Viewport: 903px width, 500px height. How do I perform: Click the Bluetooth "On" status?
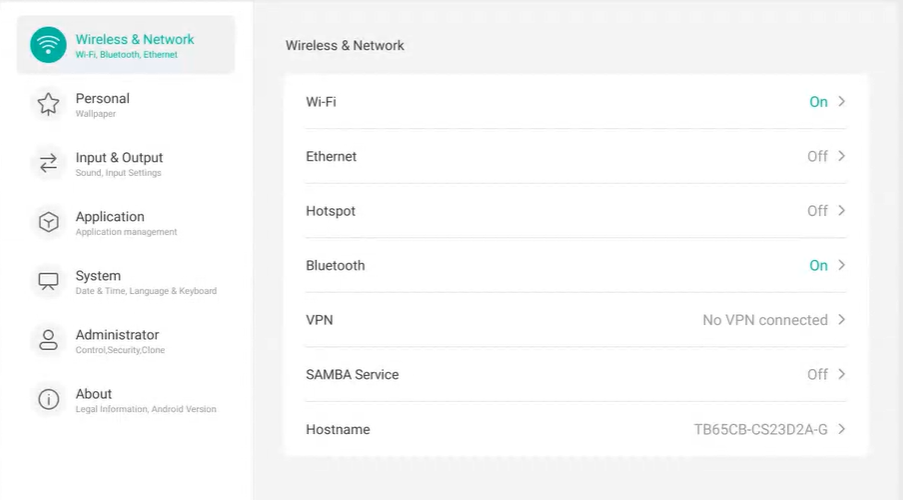818,266
